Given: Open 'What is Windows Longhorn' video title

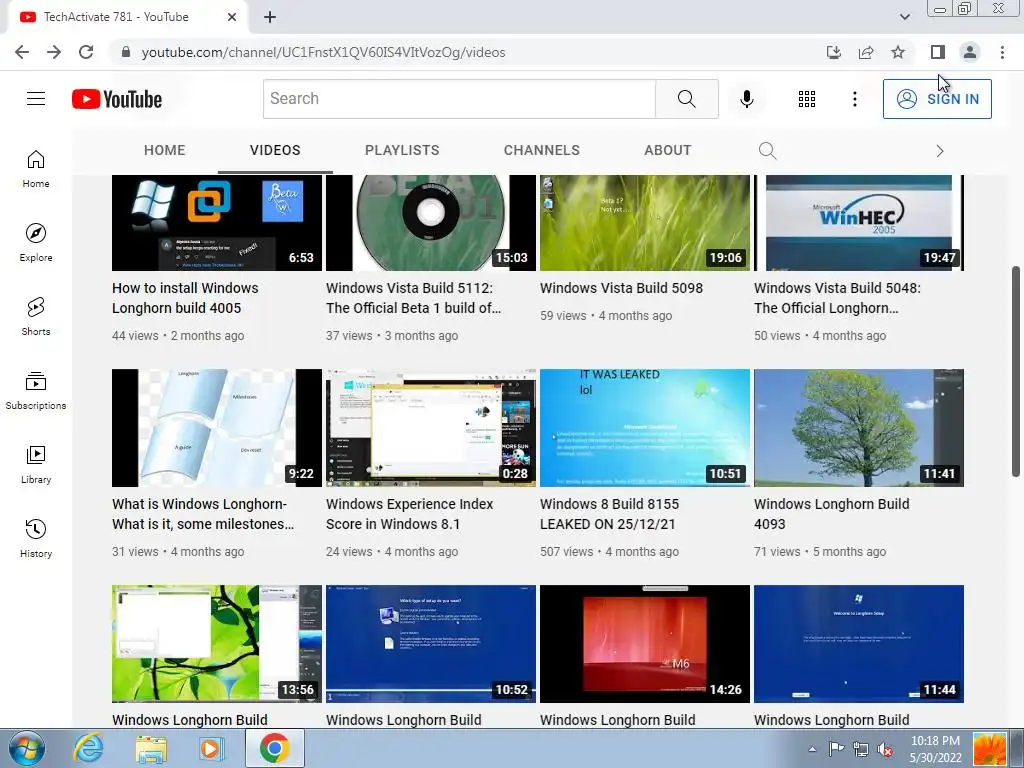Looking at the screenshot, I should click(x=202, y=514).
